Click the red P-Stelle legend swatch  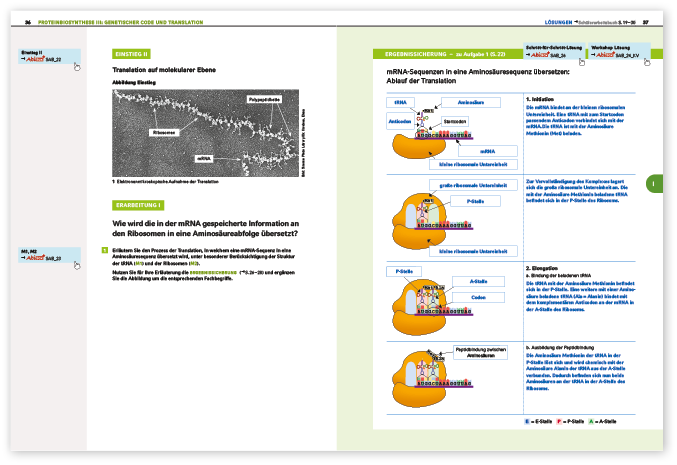pyautogui.click(x=557, y=422)
